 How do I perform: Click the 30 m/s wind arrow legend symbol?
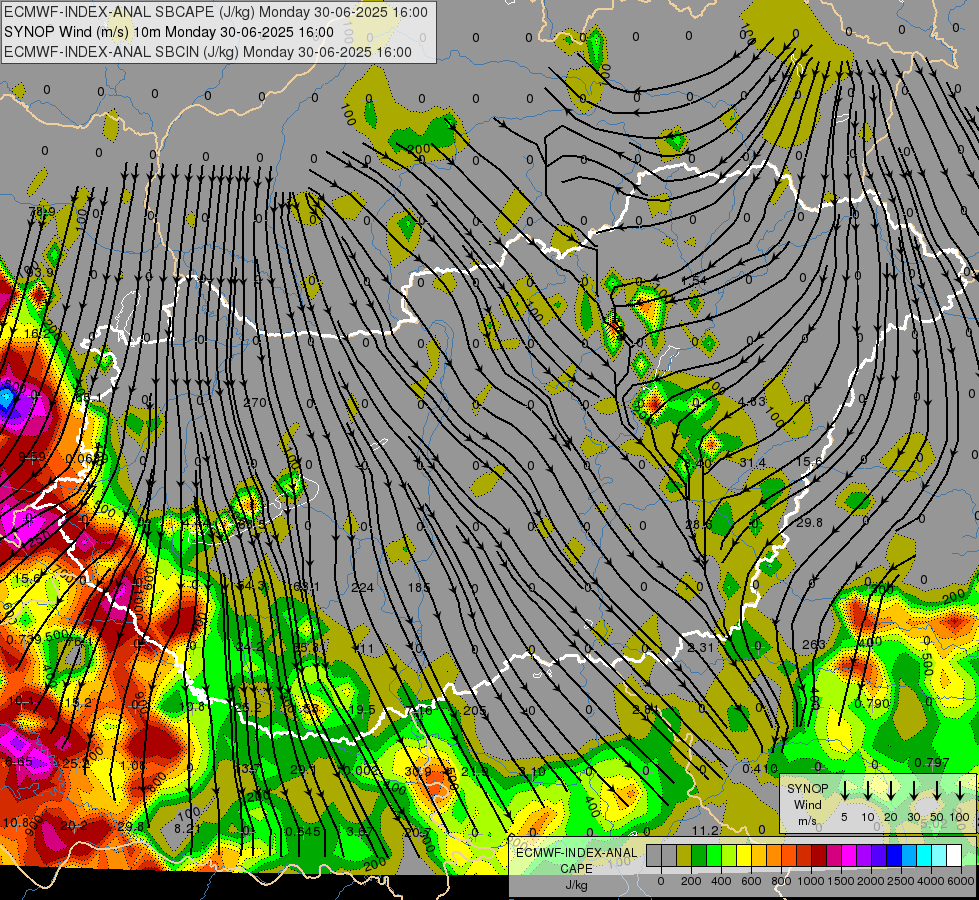[x=913, y=790]
